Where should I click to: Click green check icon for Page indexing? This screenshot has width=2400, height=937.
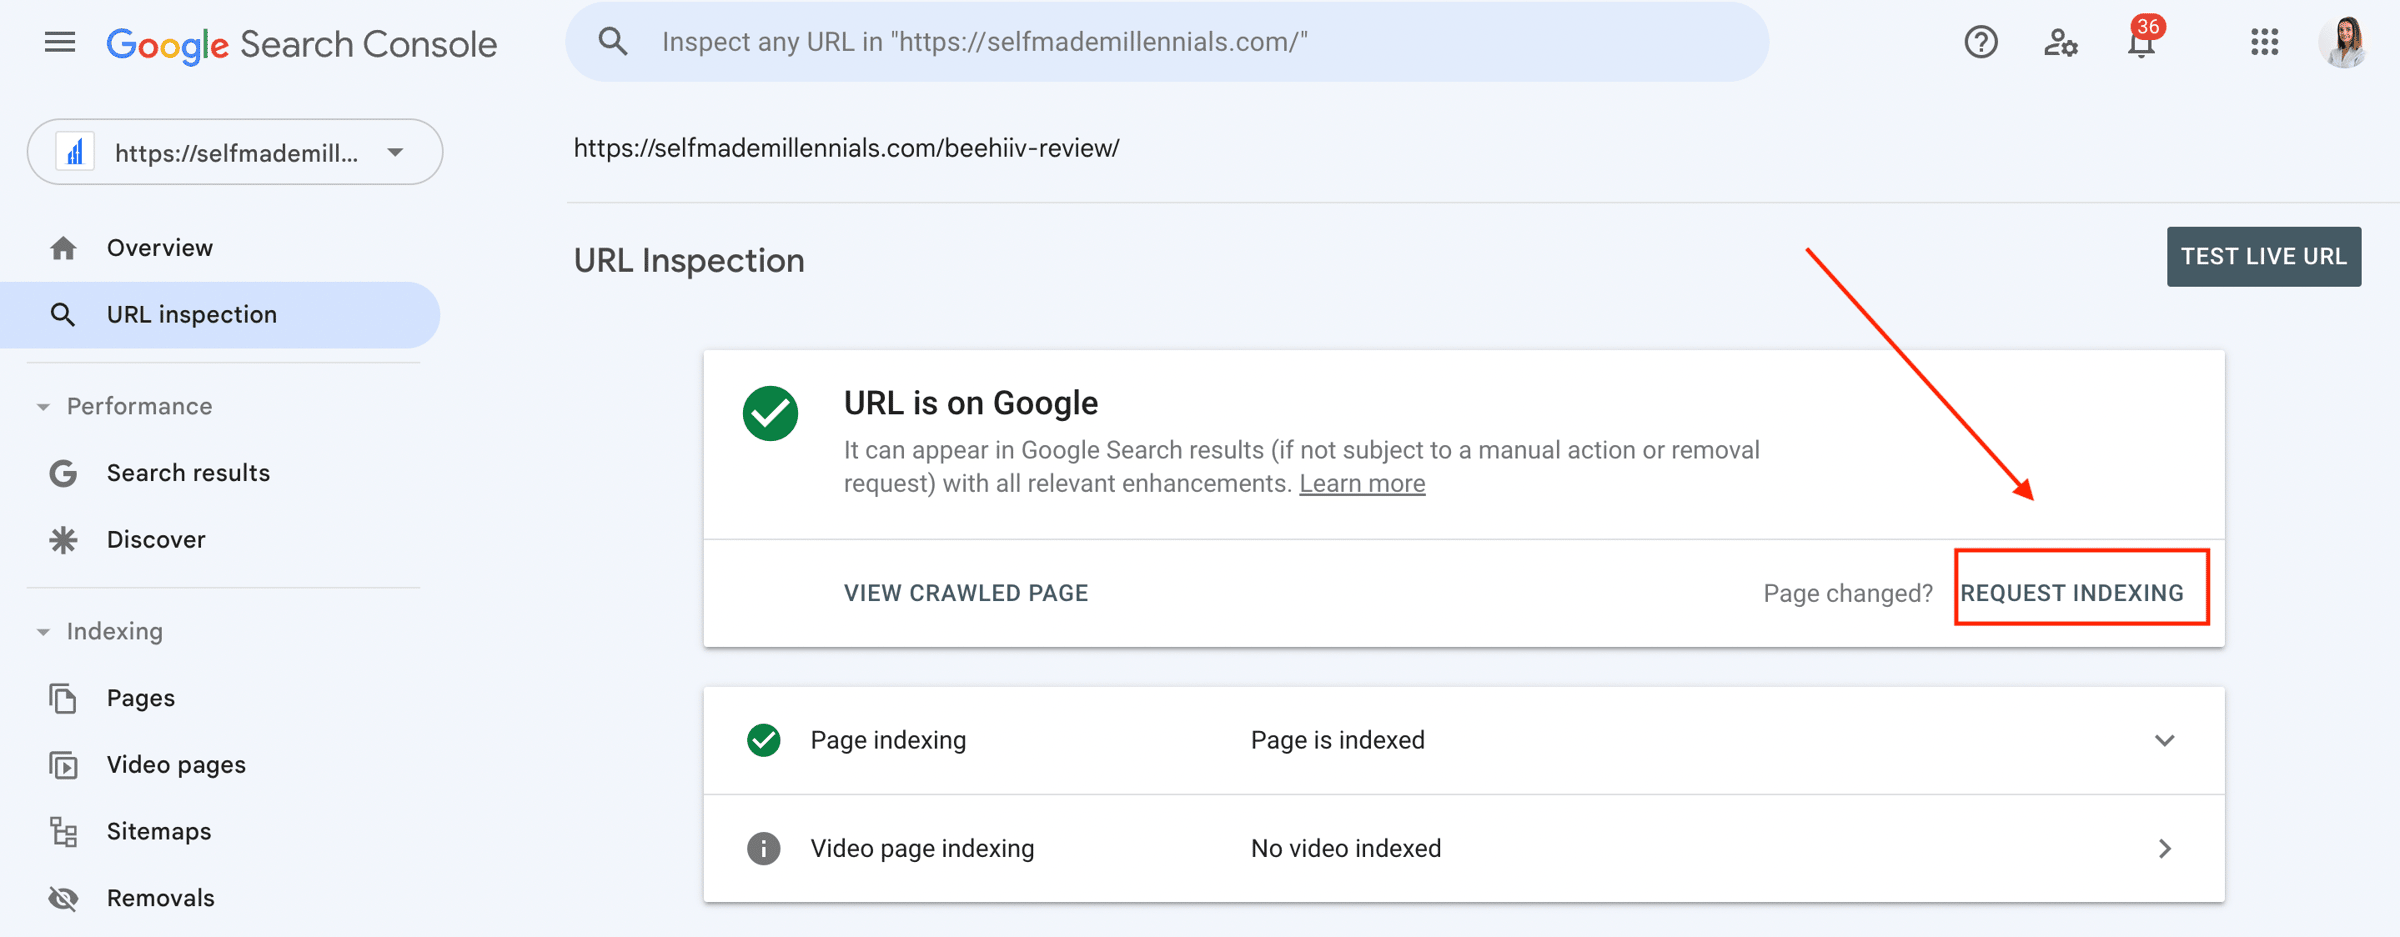(764, 740)
